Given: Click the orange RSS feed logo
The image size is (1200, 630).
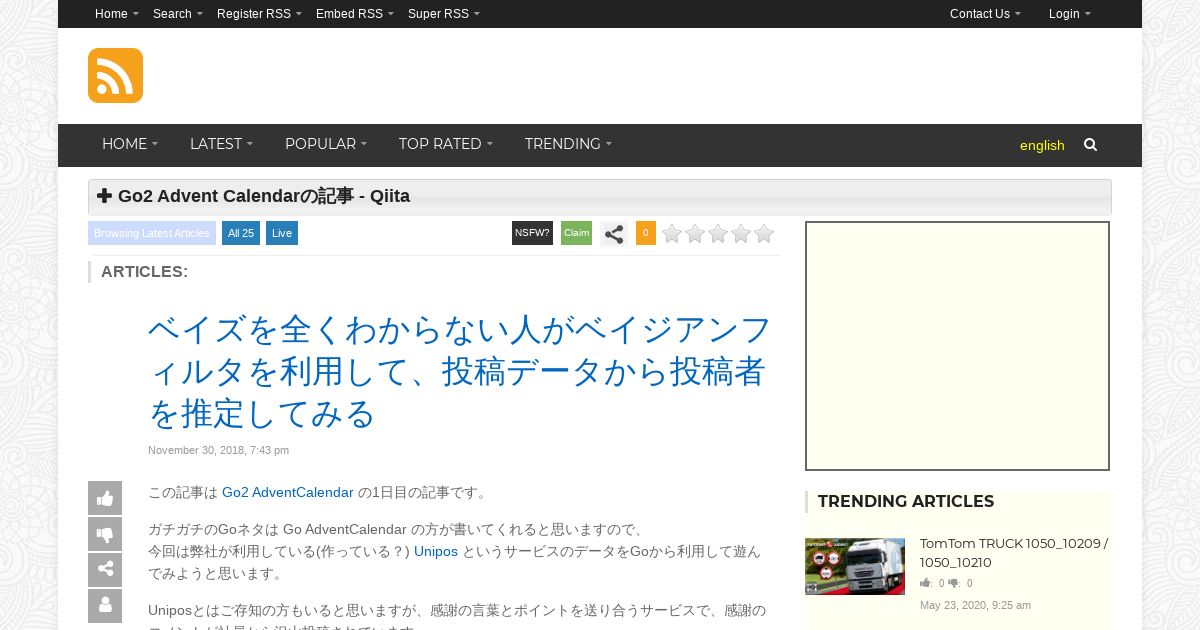Looking at the screenshot, I should pos(115,75).
